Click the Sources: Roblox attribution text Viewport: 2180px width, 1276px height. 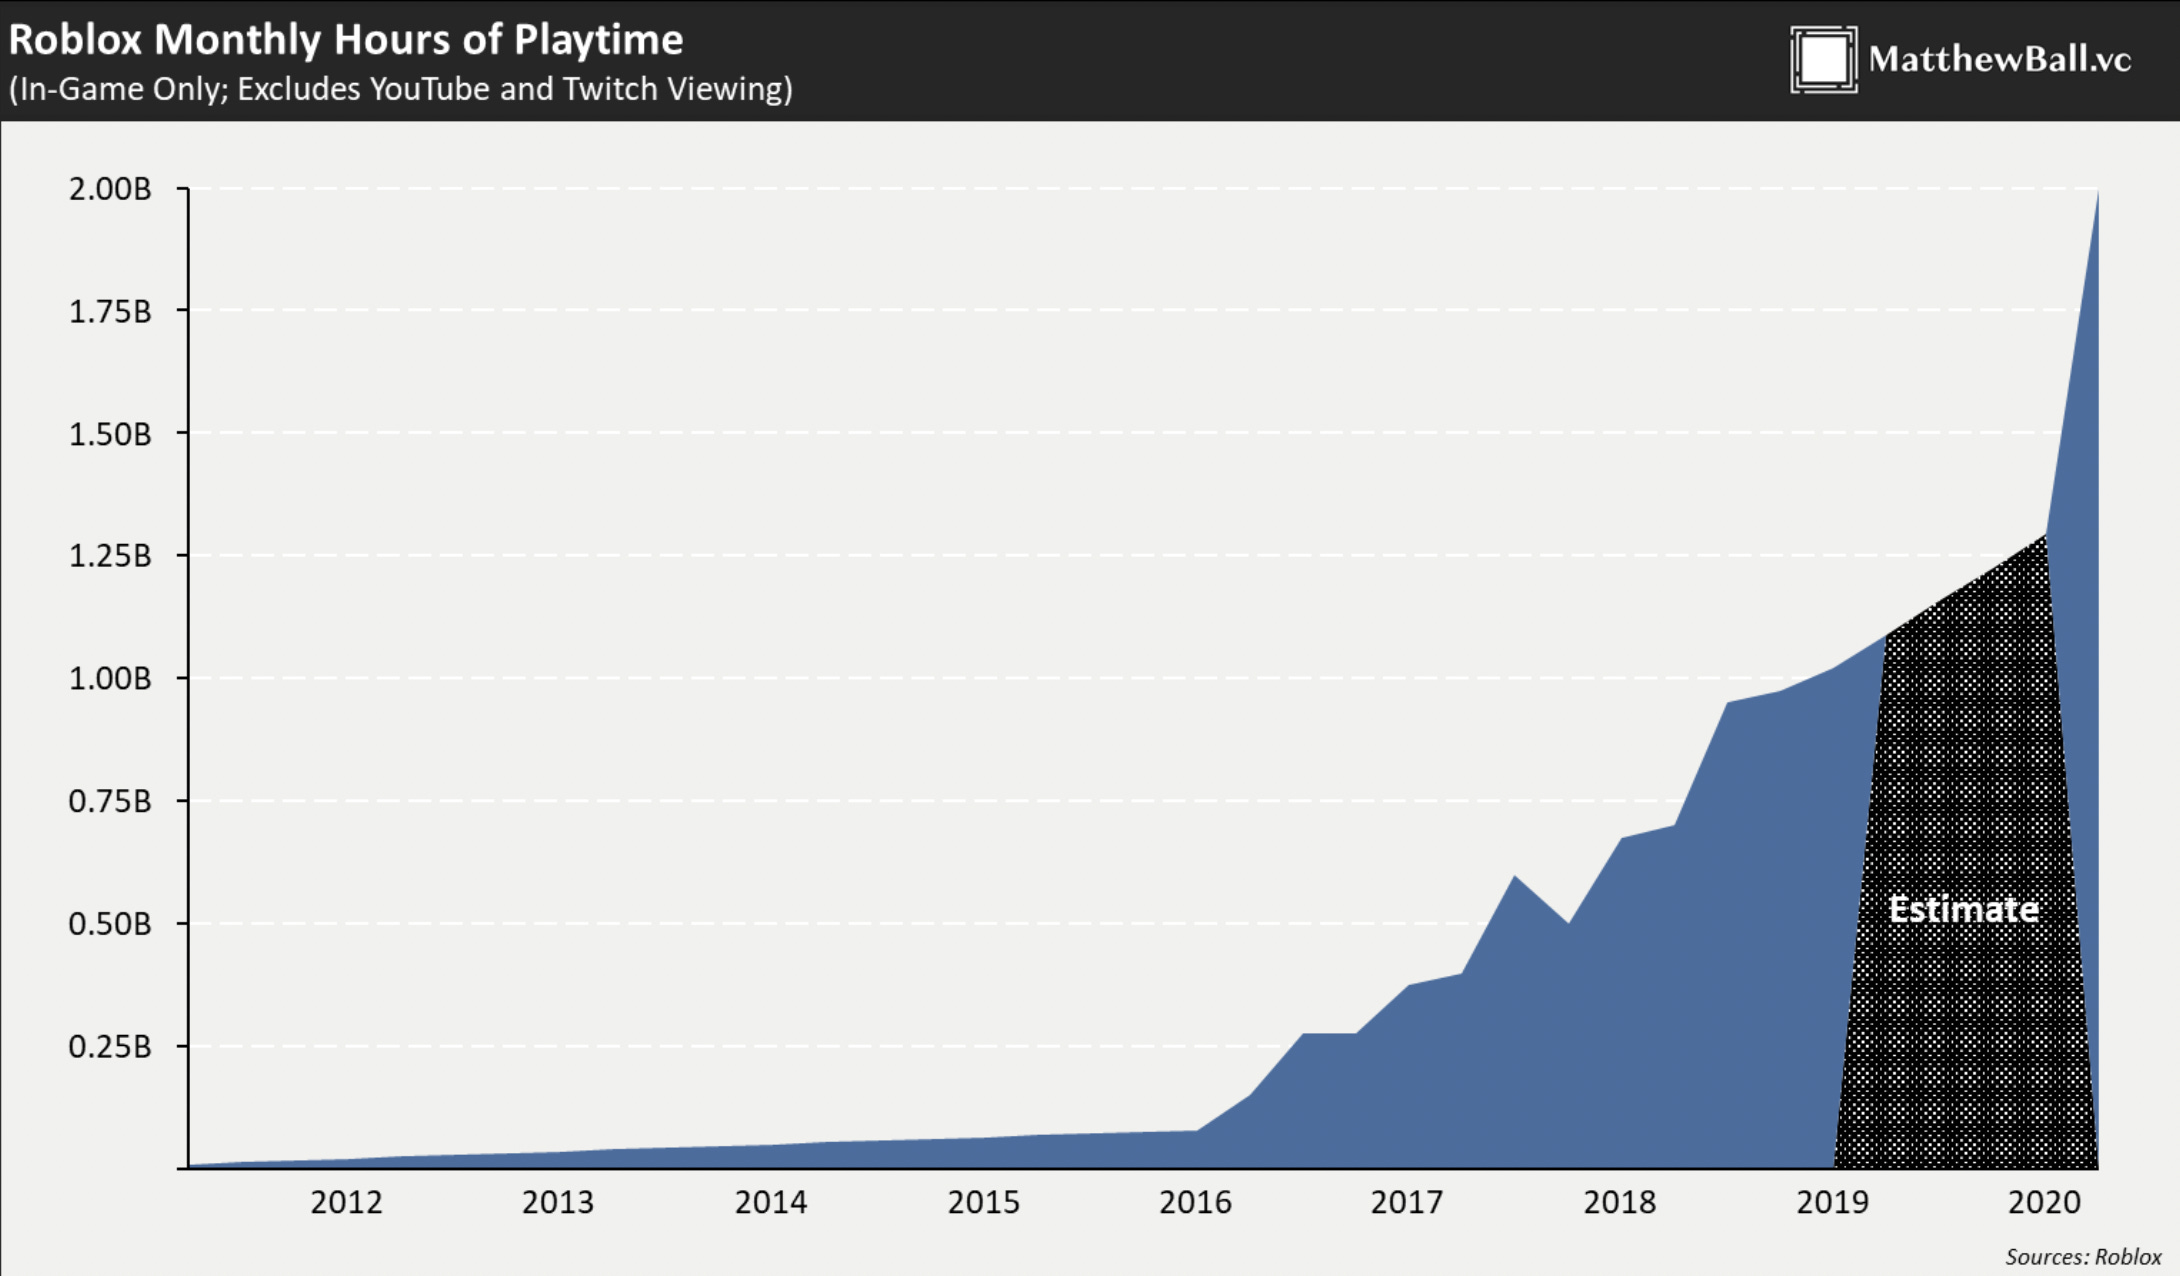click(2089, 1254)
